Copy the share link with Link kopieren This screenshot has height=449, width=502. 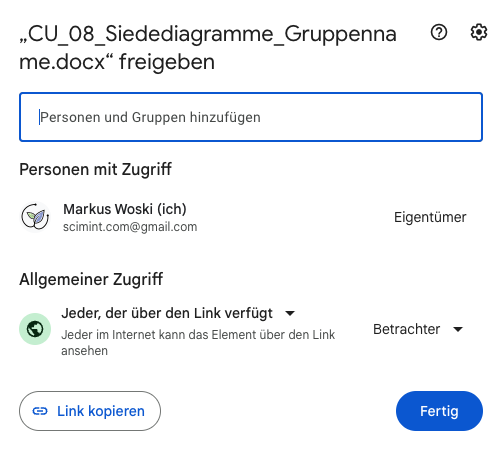click(x=90, y=411)
